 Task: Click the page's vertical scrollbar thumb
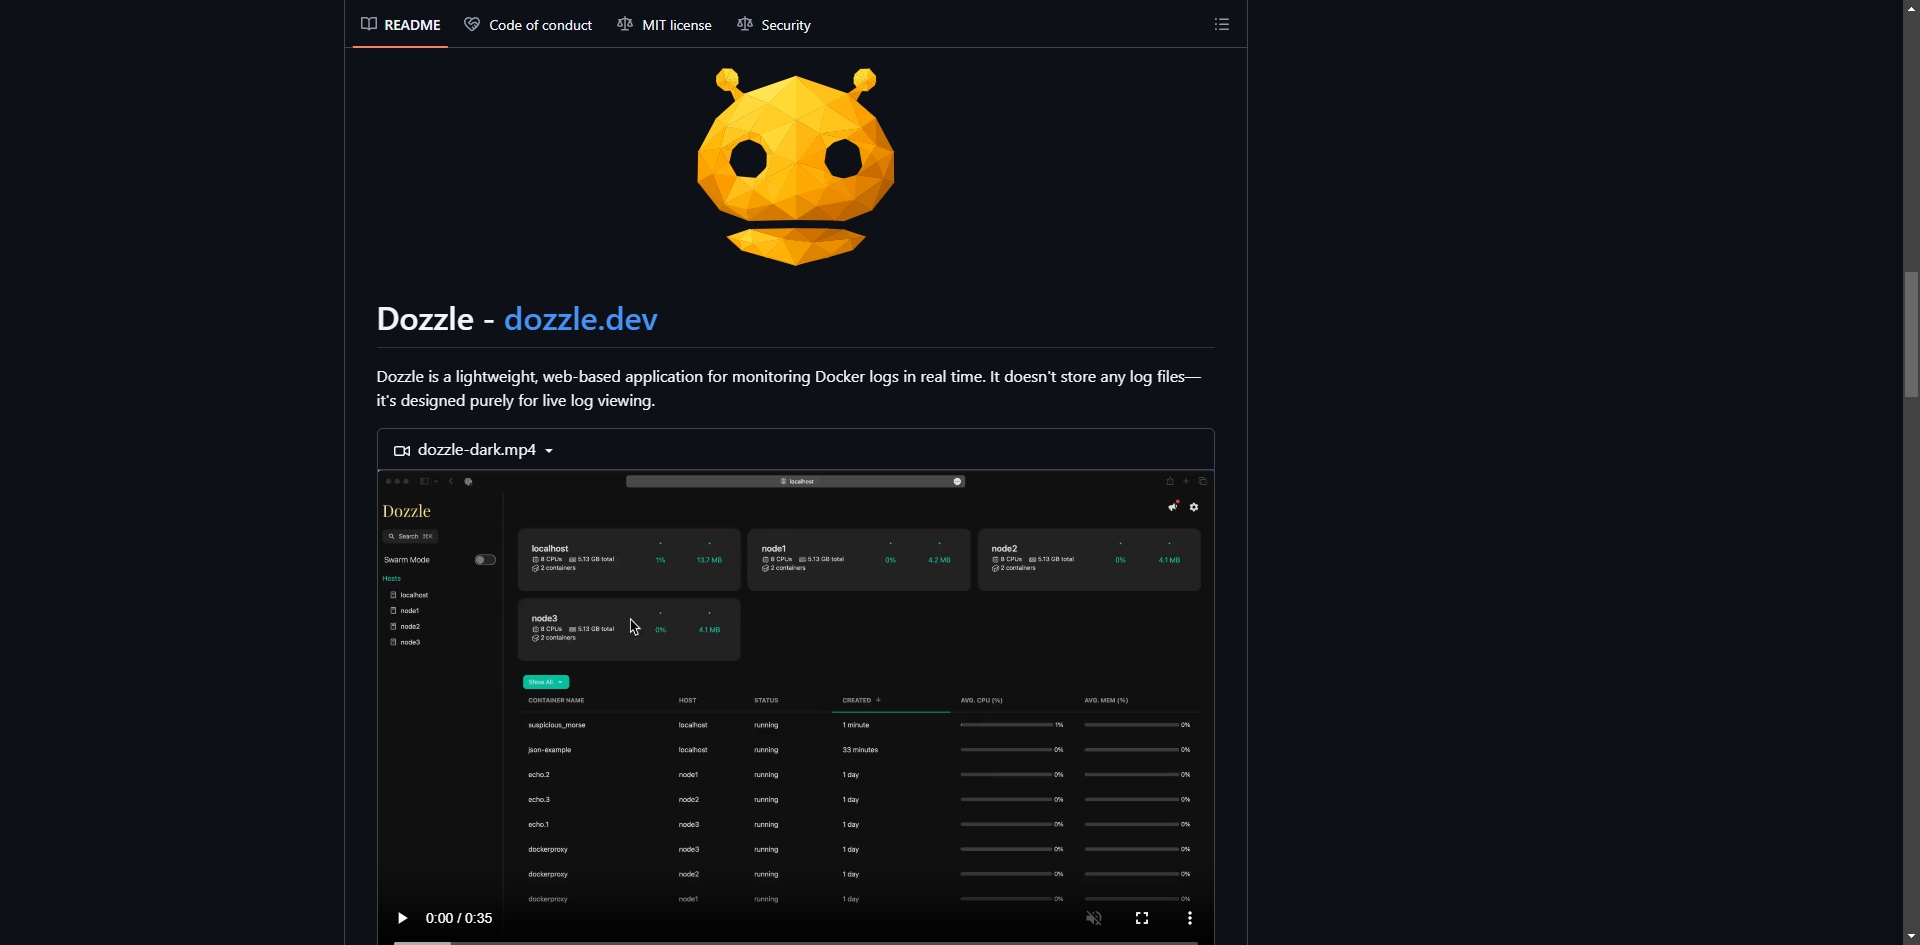point(1911,335)
